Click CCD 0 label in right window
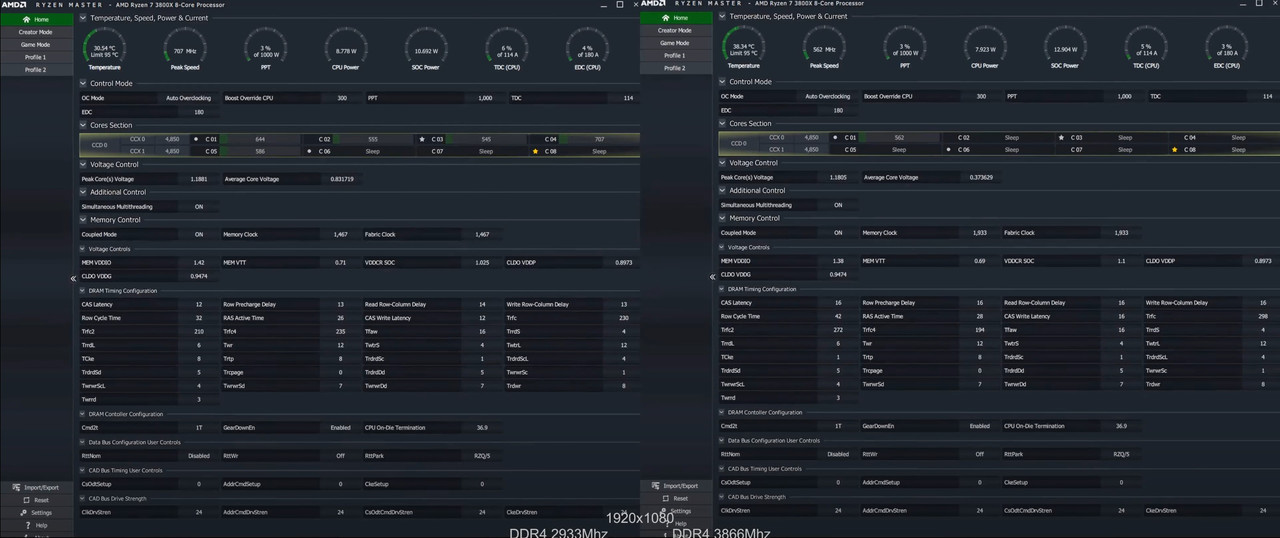 [x=738, y=143]
